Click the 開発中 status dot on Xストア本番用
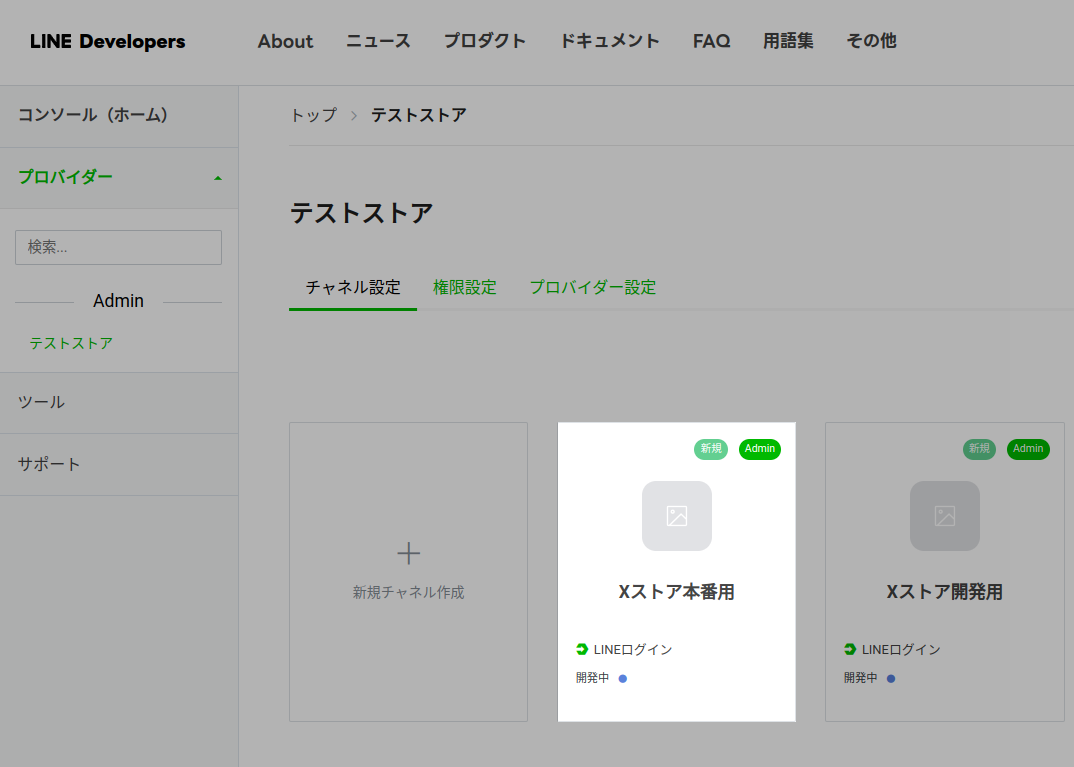The image size is (1074, 767). [623, 679]
